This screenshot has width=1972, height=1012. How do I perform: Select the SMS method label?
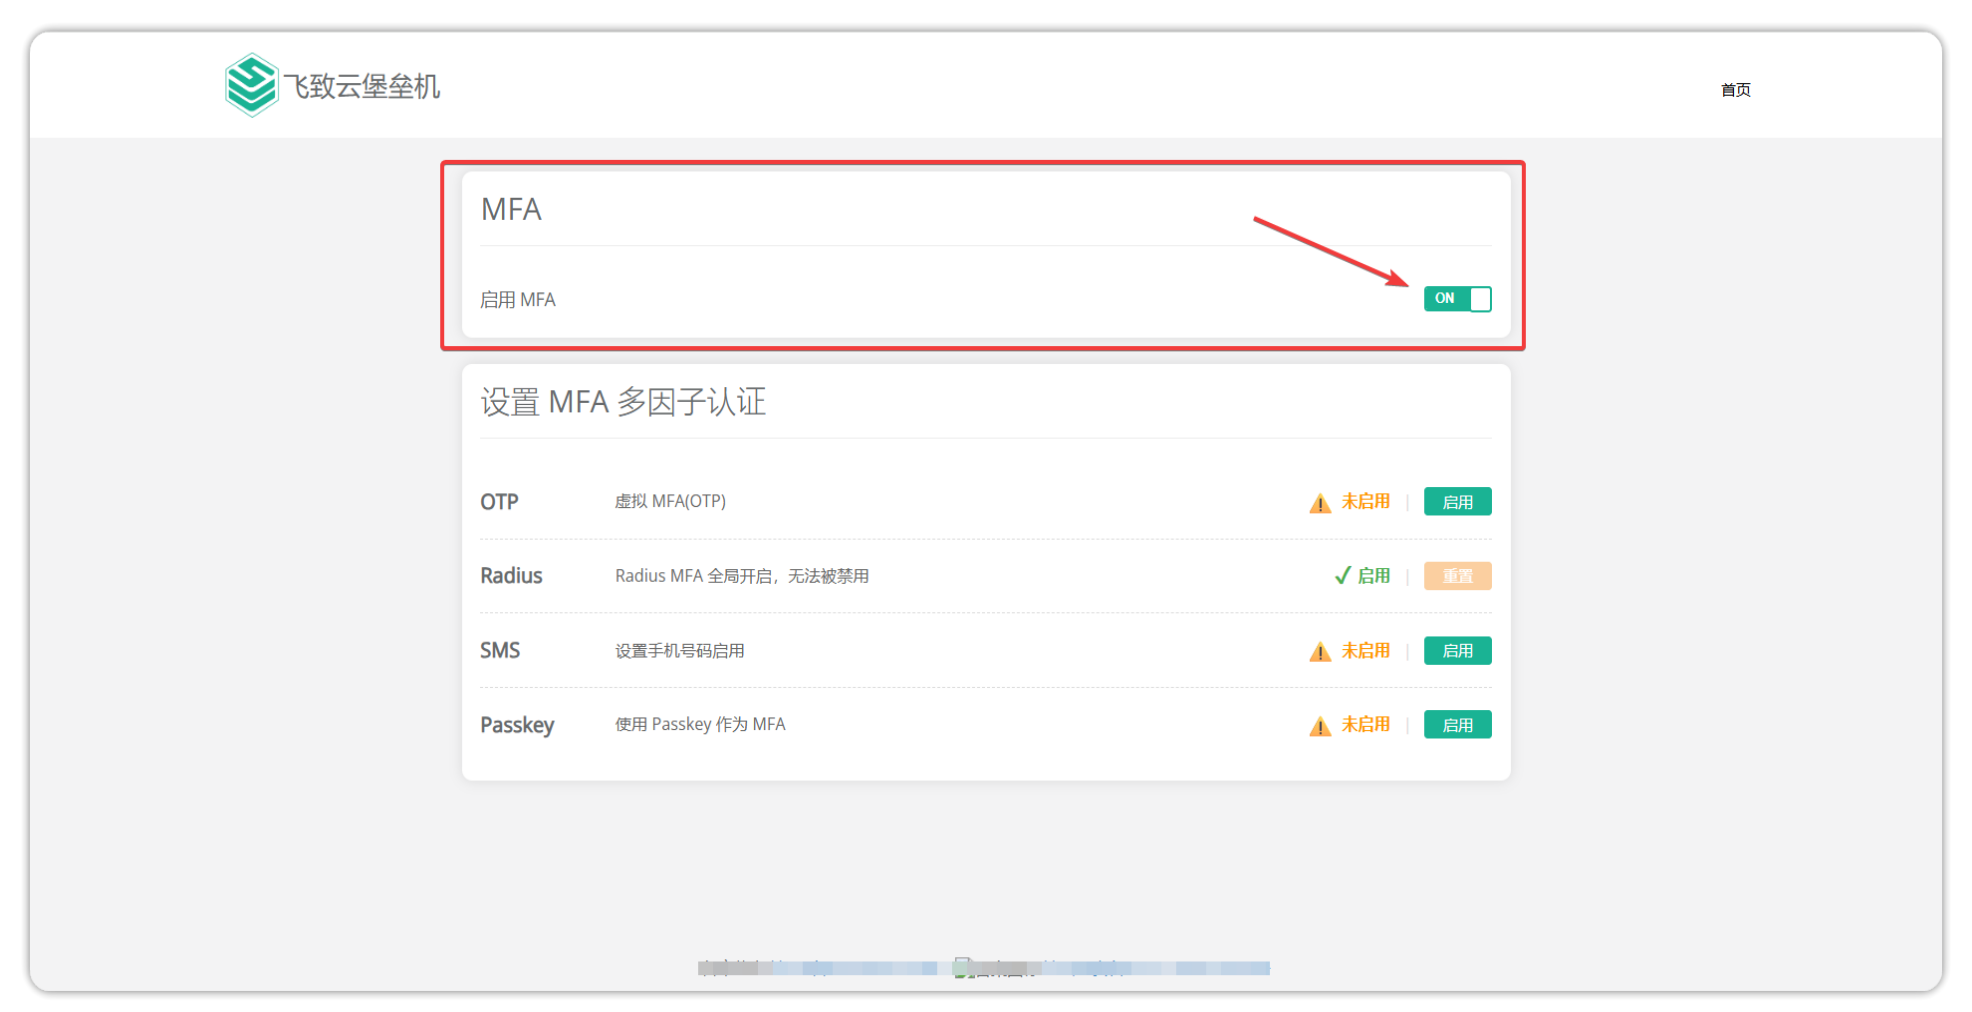click(x=500, y=651)
